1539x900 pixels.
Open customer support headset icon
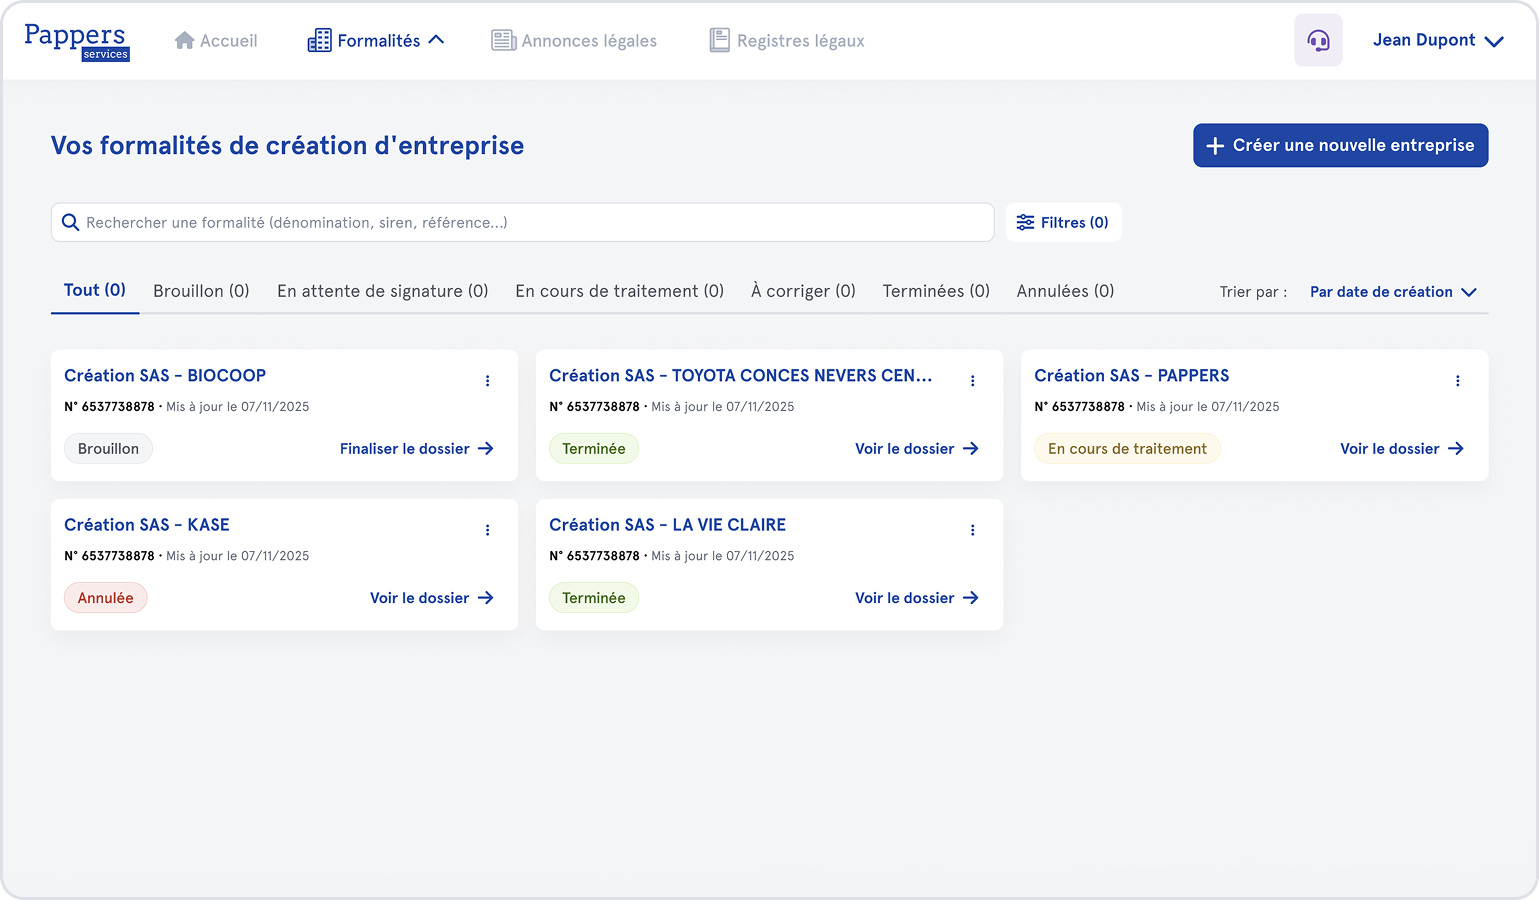click(x=1318, y=41)
